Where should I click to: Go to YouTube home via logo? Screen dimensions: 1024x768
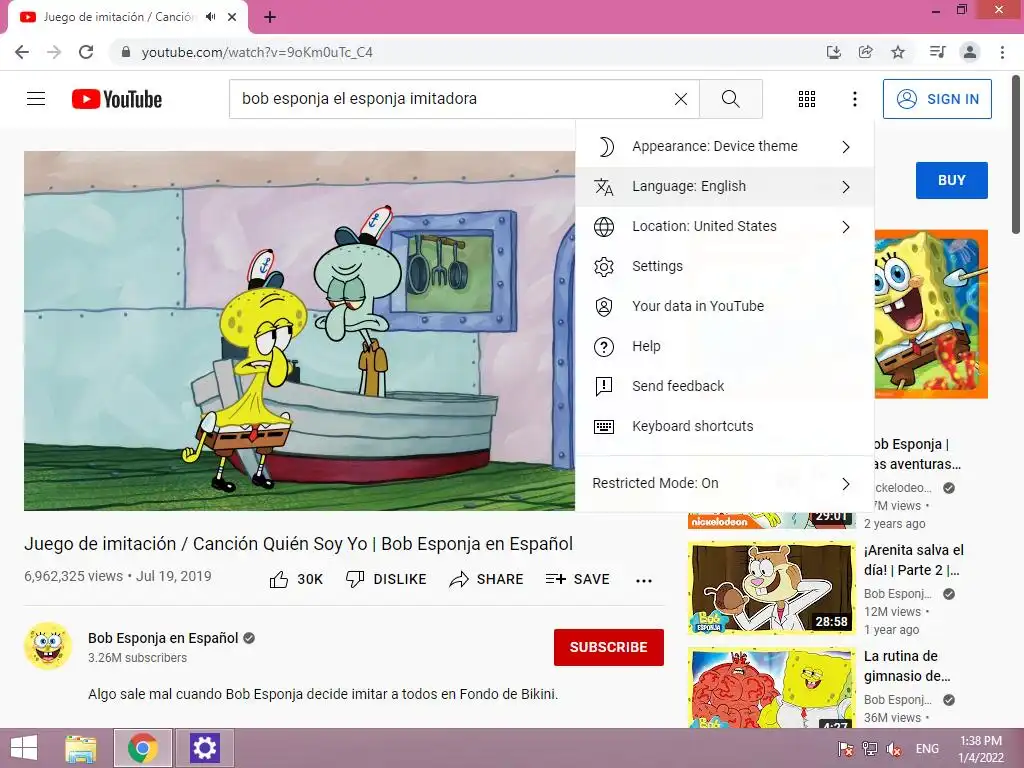point(117,99)
